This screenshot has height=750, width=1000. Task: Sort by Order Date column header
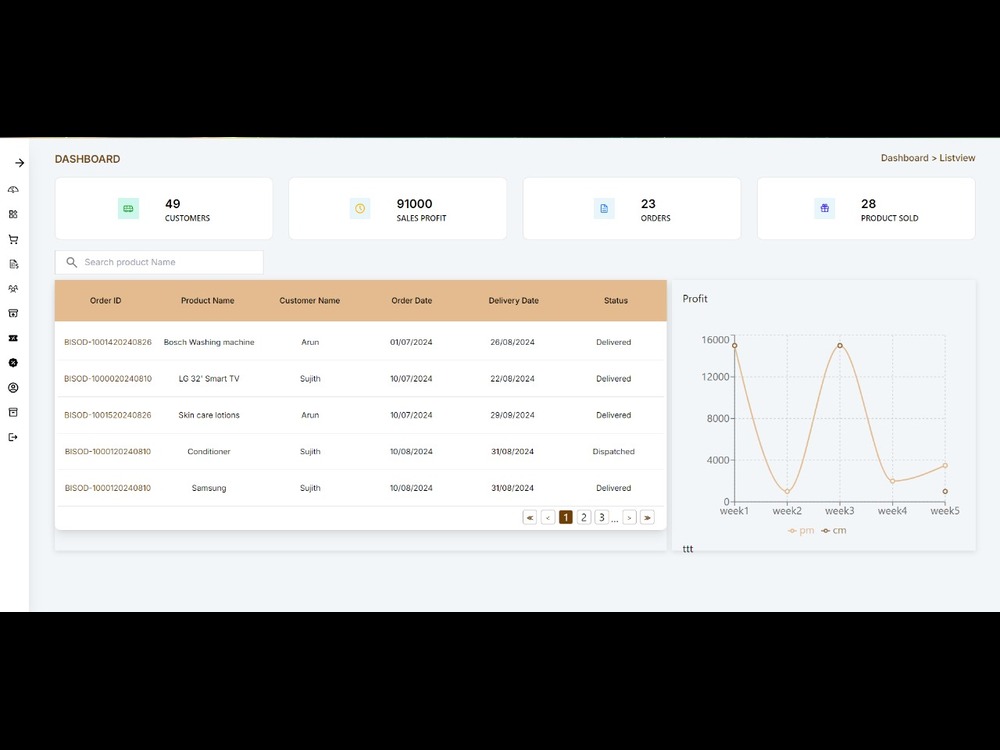tap(411, 300)
